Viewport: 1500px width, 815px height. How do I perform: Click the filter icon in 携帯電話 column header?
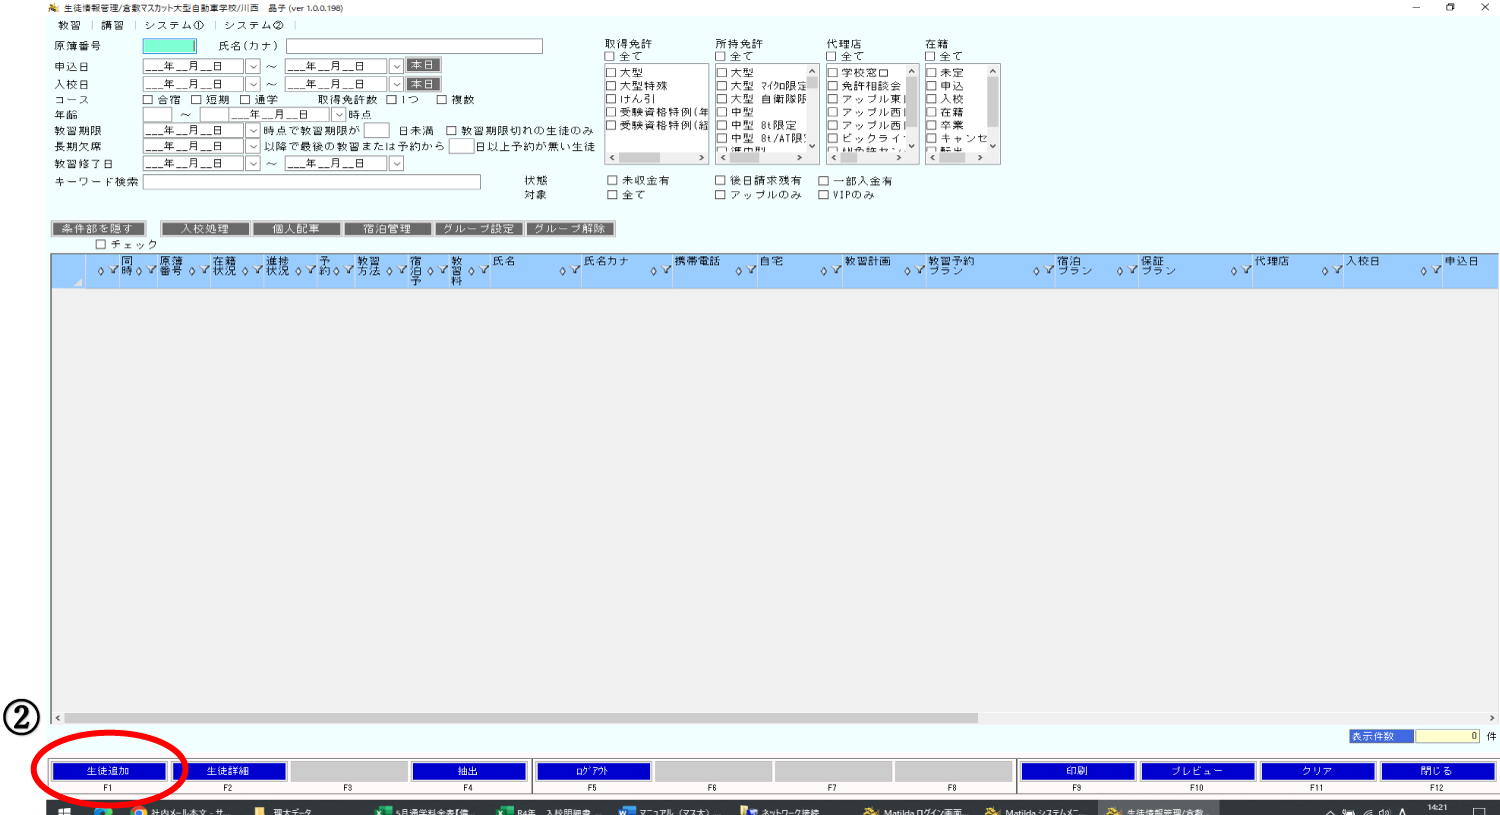click(x=751, y=271)
